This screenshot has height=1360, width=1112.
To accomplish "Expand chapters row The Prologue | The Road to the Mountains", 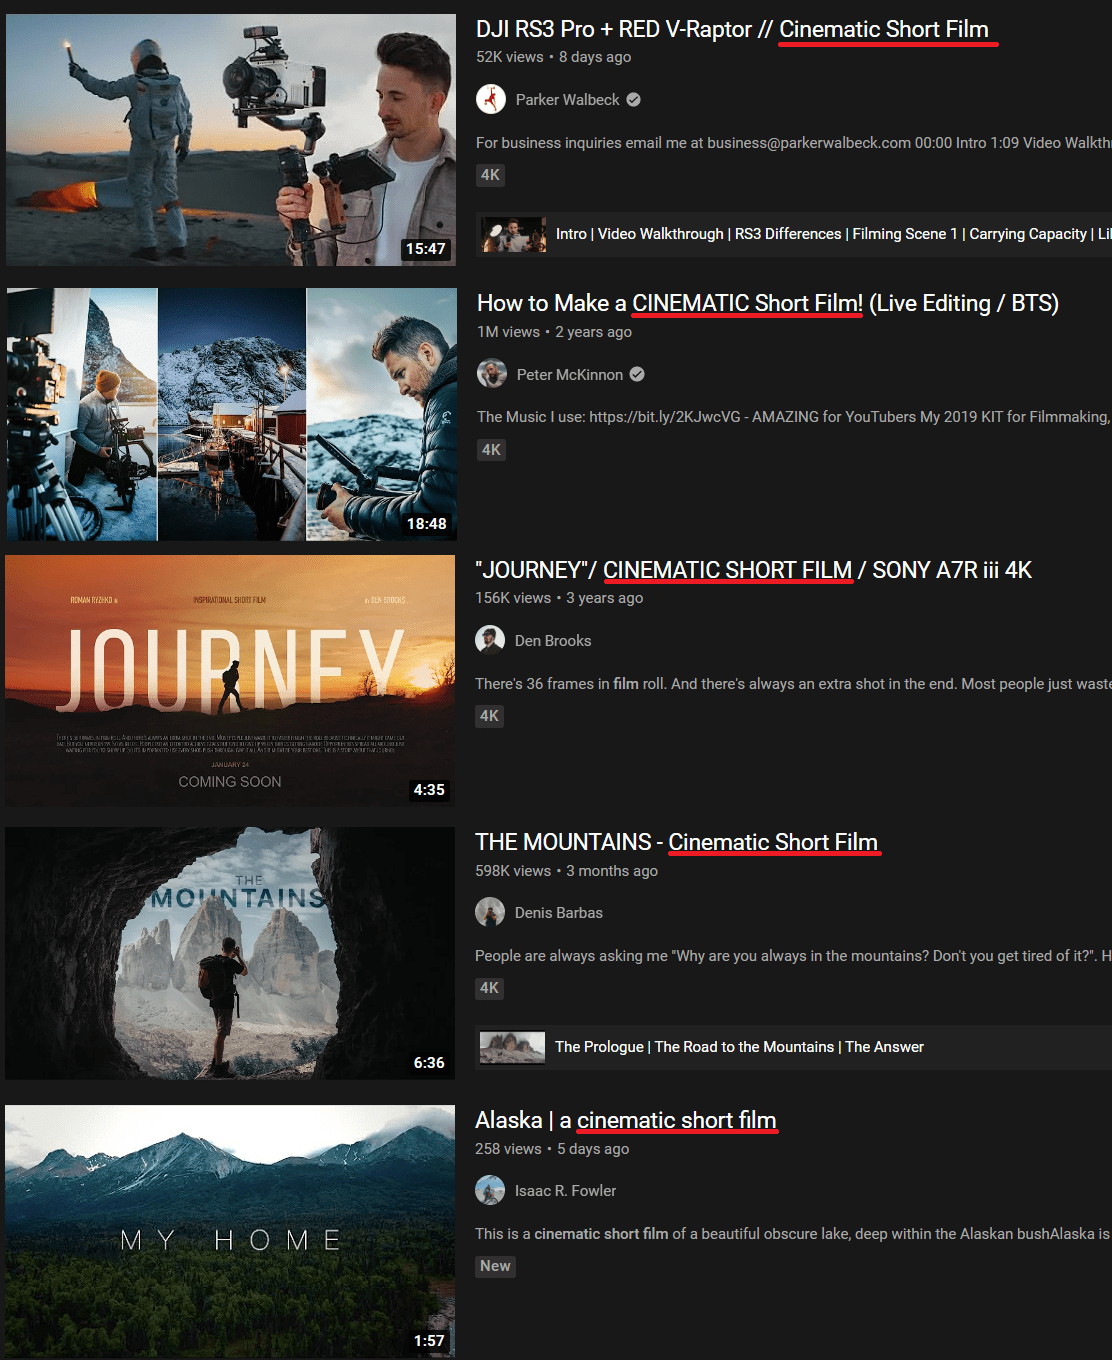I will click(793, 1047).
